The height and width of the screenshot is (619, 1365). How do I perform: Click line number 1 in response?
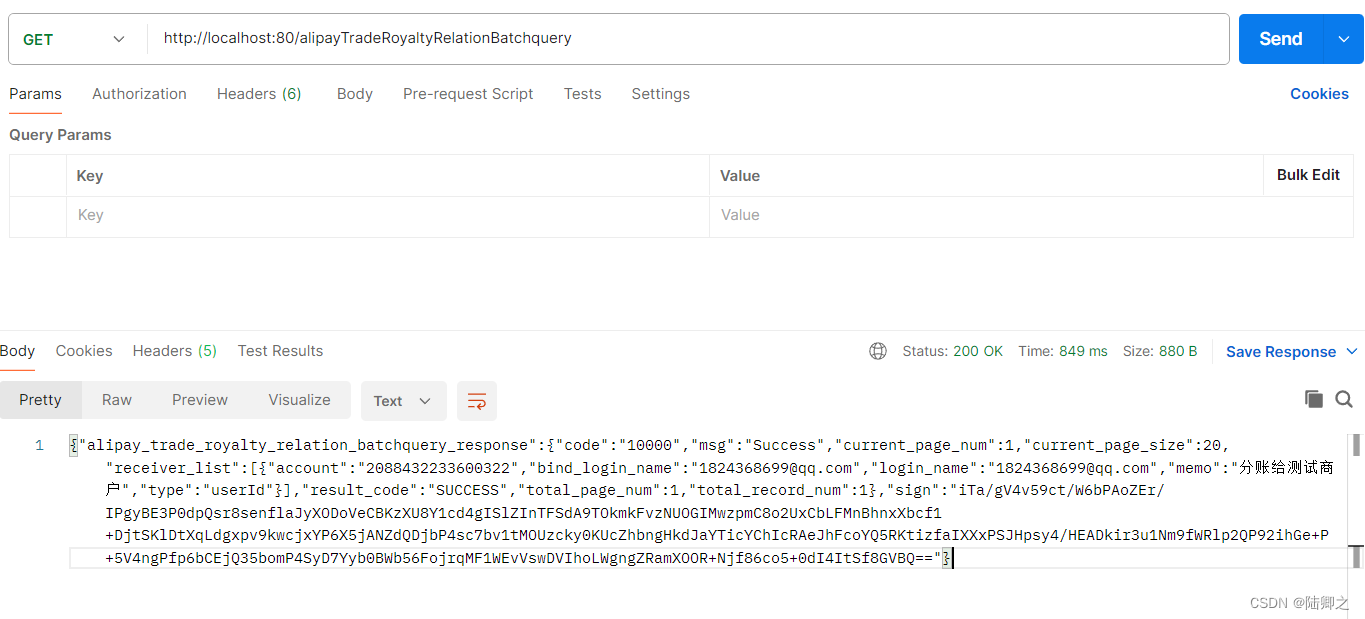click(x=39, y=445)
